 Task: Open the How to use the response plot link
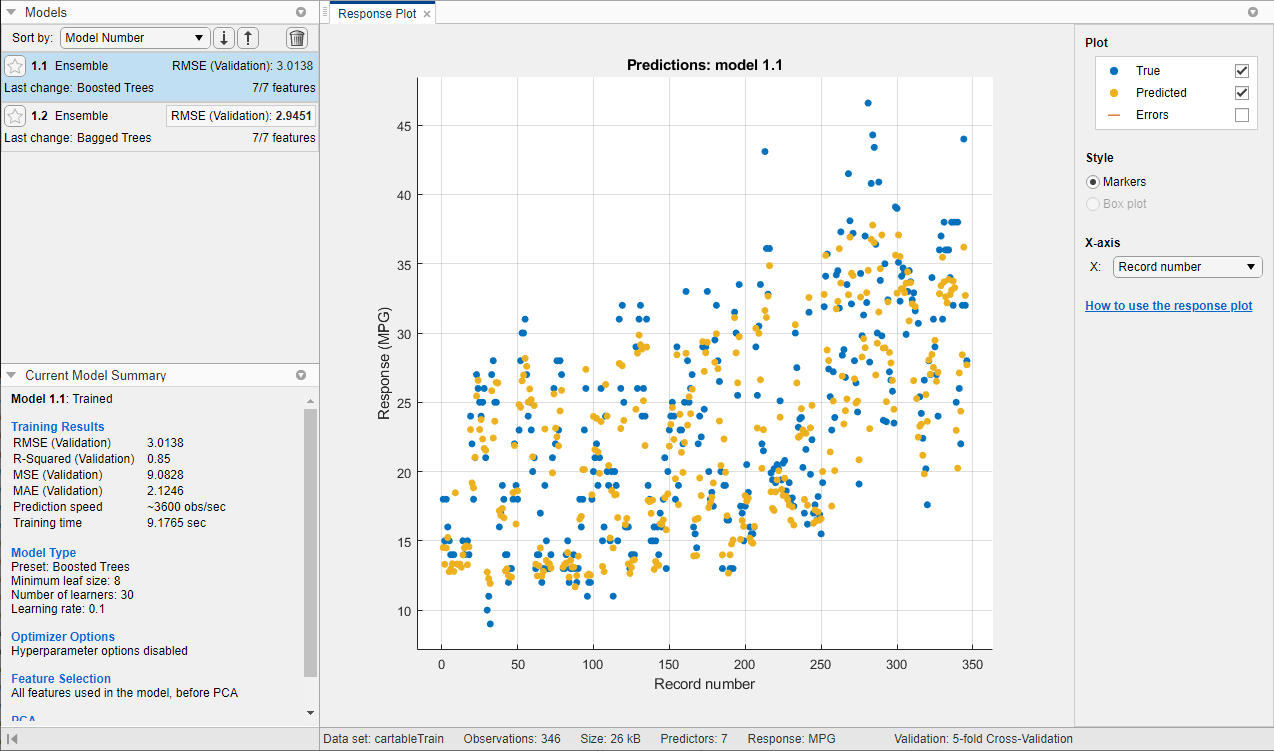pyautogui.click(x=1168, y=305)
